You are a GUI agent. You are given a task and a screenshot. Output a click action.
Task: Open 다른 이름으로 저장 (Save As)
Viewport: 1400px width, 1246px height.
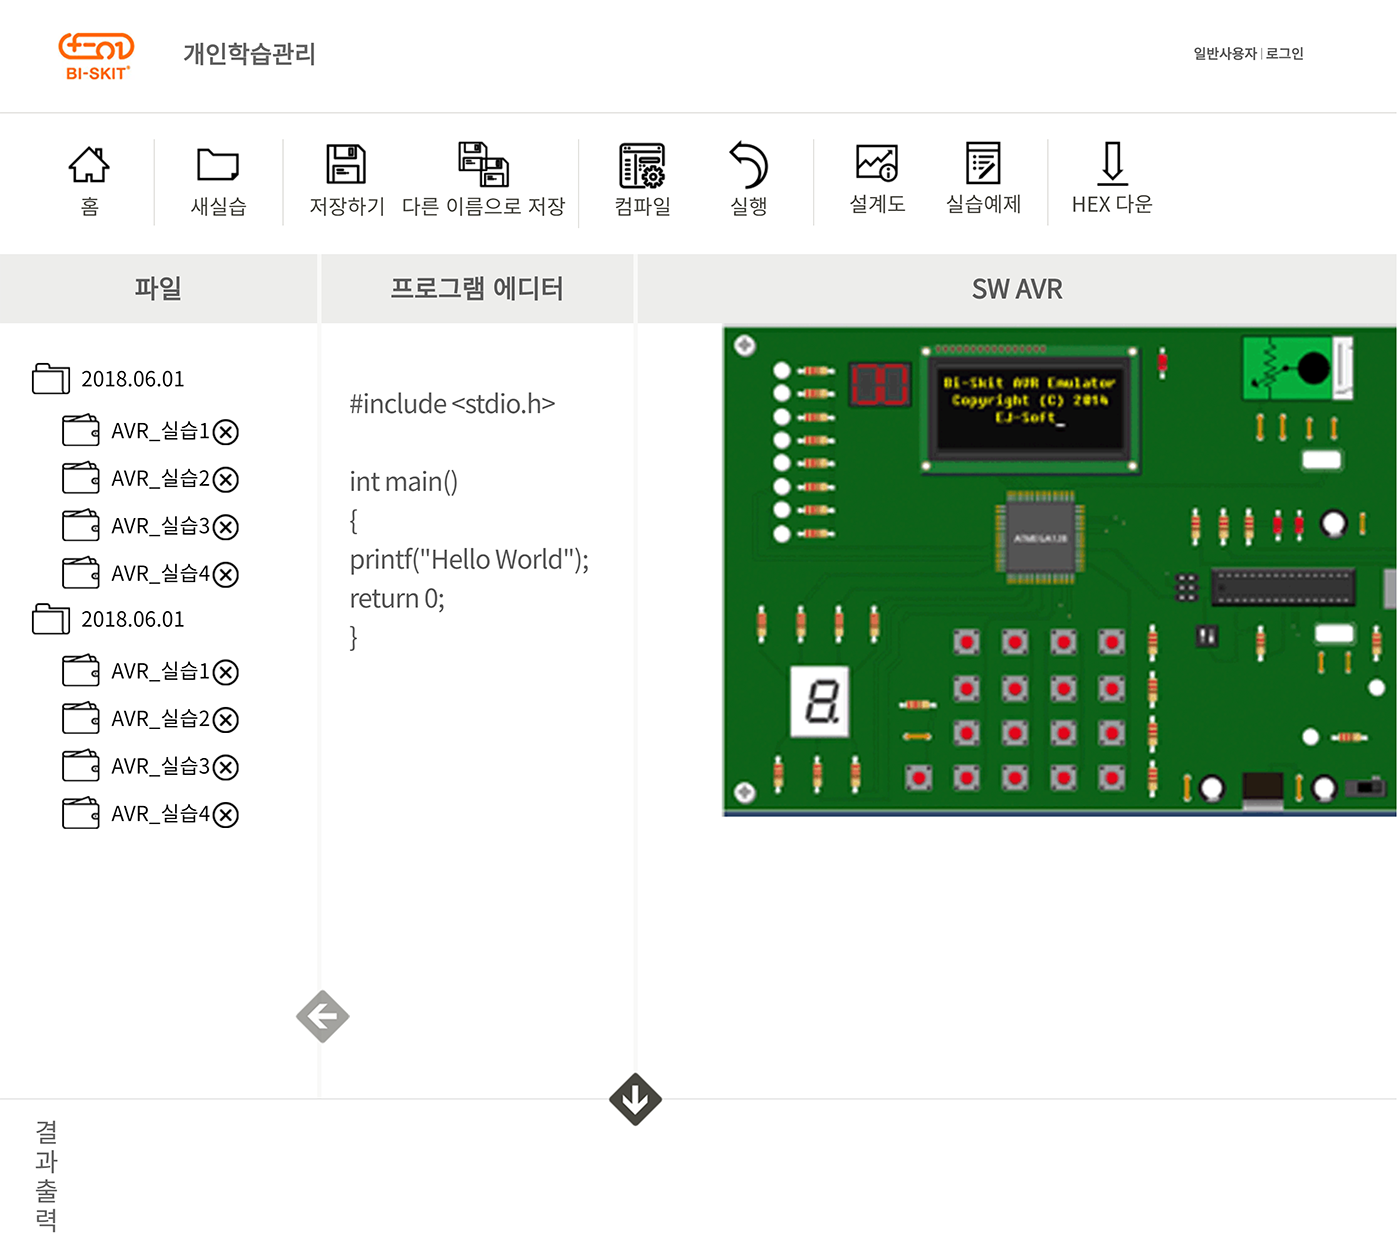(483, 179)
